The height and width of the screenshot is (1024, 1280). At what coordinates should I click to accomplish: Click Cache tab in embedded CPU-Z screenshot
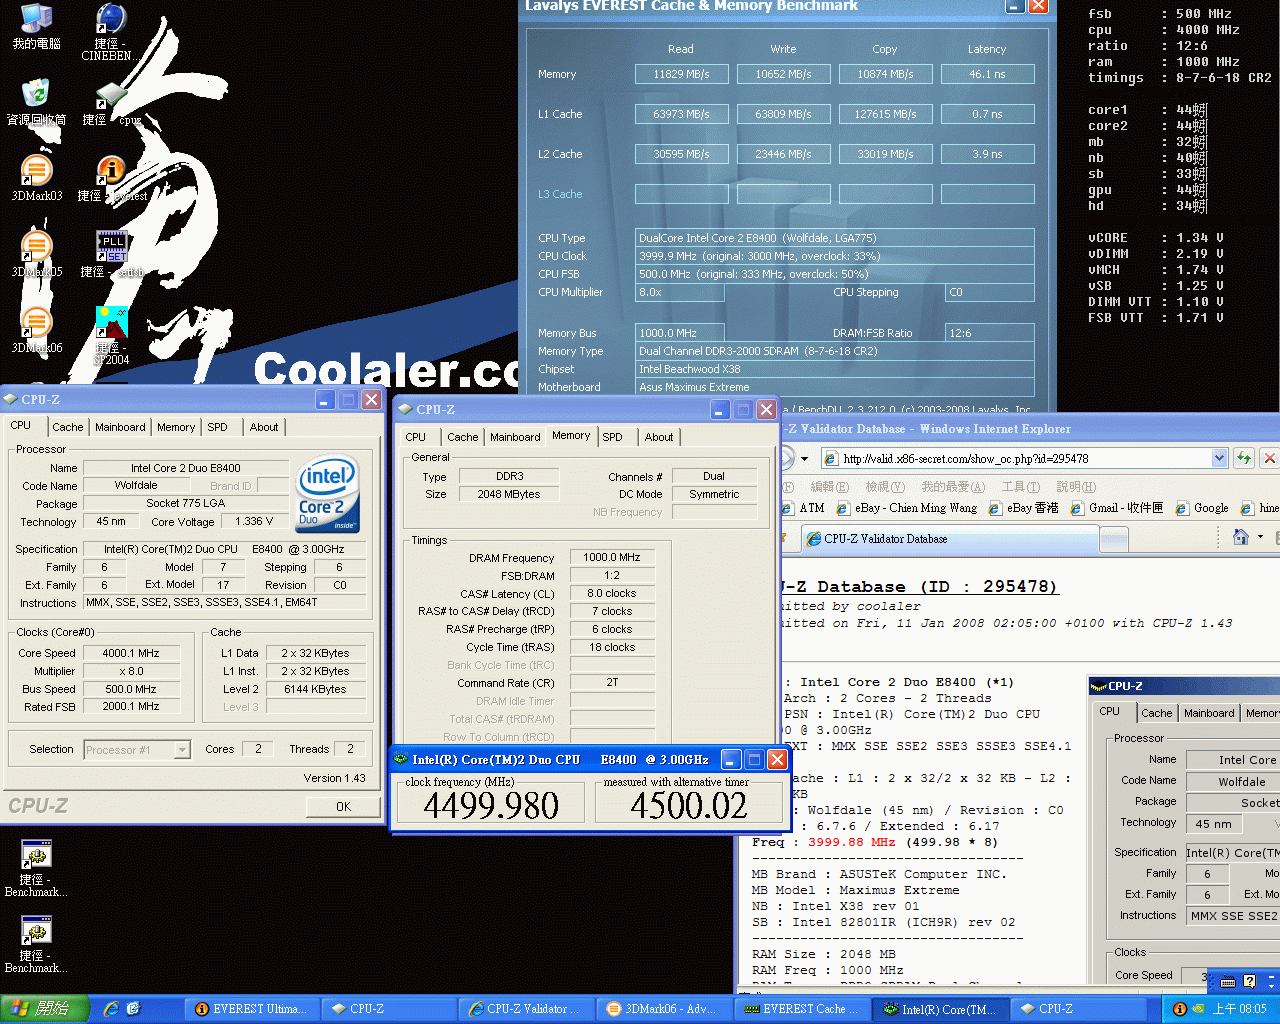pyautogui.click(x=1157, y=713)
